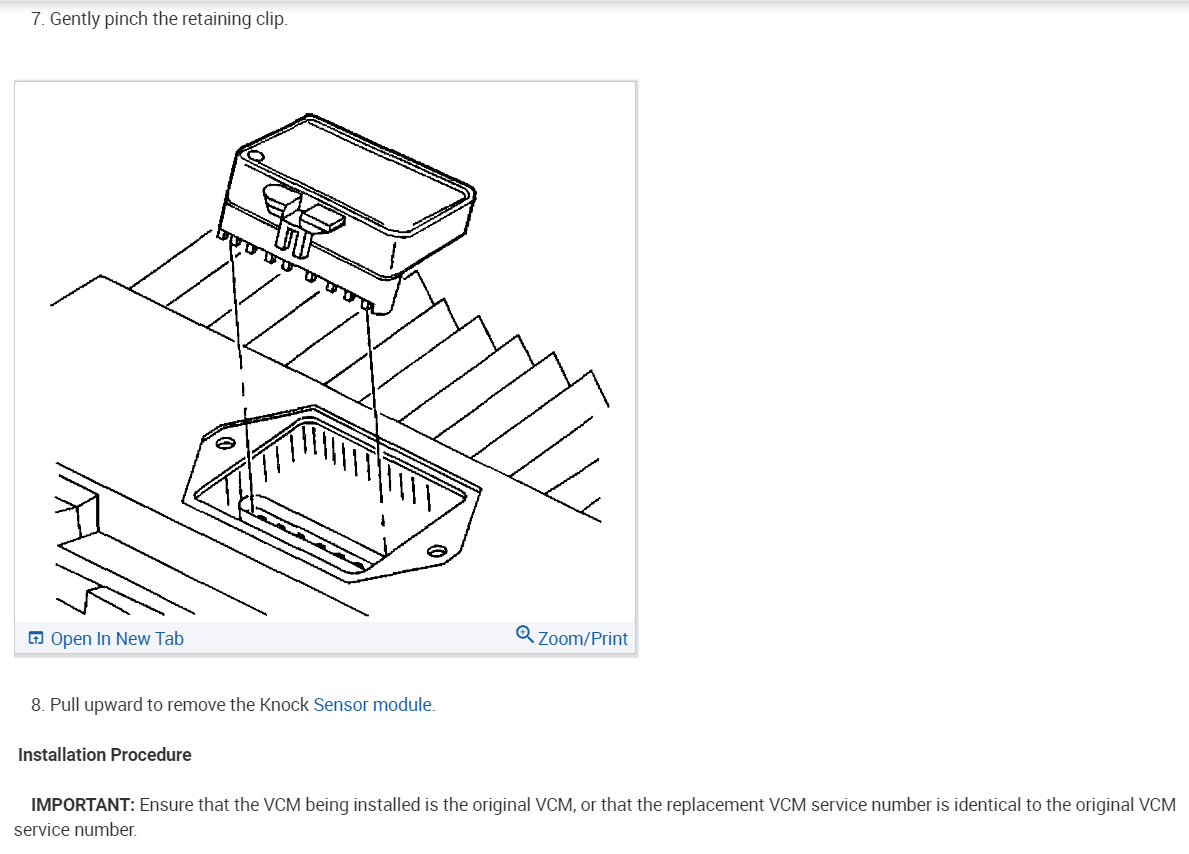Click the knock sensor module diagram
The width and height of the screenshot is (1189, 854).
click(x=325, y=351)
